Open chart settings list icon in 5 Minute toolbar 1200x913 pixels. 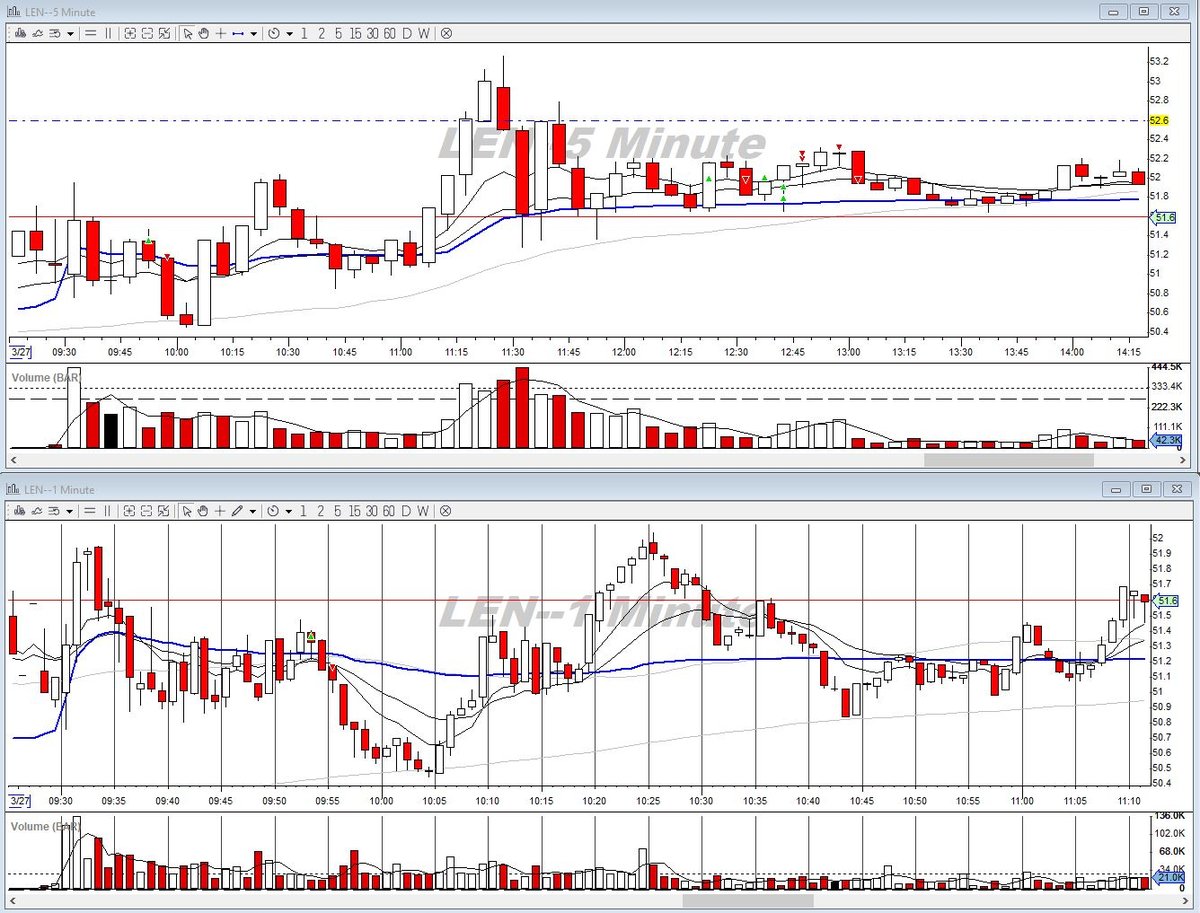pos(55,33)
